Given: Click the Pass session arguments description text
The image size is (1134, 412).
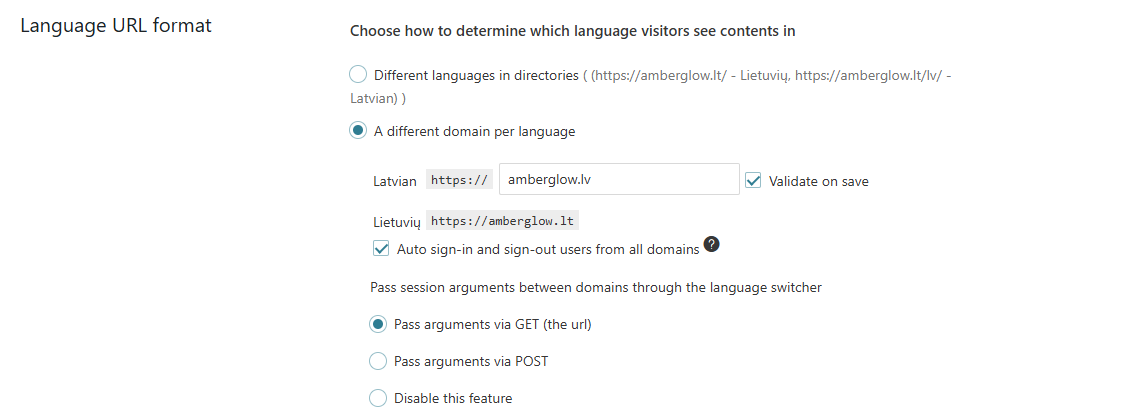Looking at the screenshot, I should pos(596,288).
